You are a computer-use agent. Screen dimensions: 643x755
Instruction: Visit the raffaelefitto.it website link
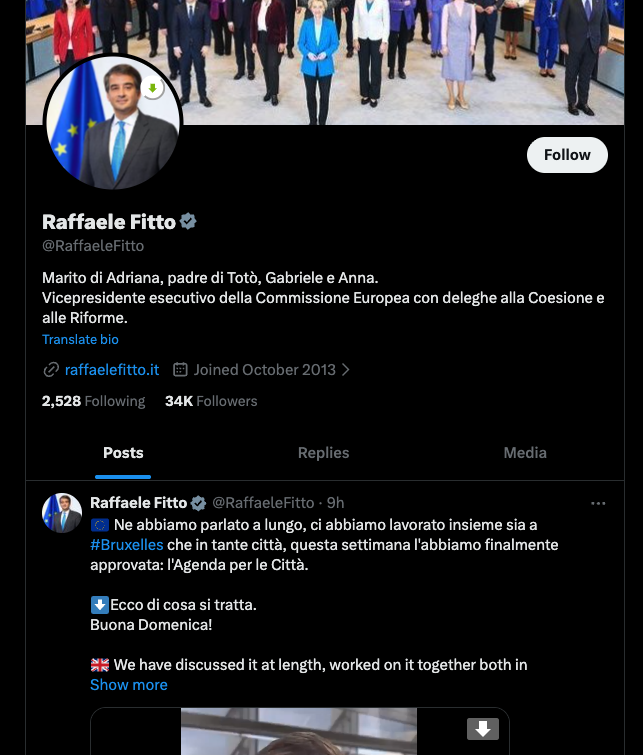112,370
